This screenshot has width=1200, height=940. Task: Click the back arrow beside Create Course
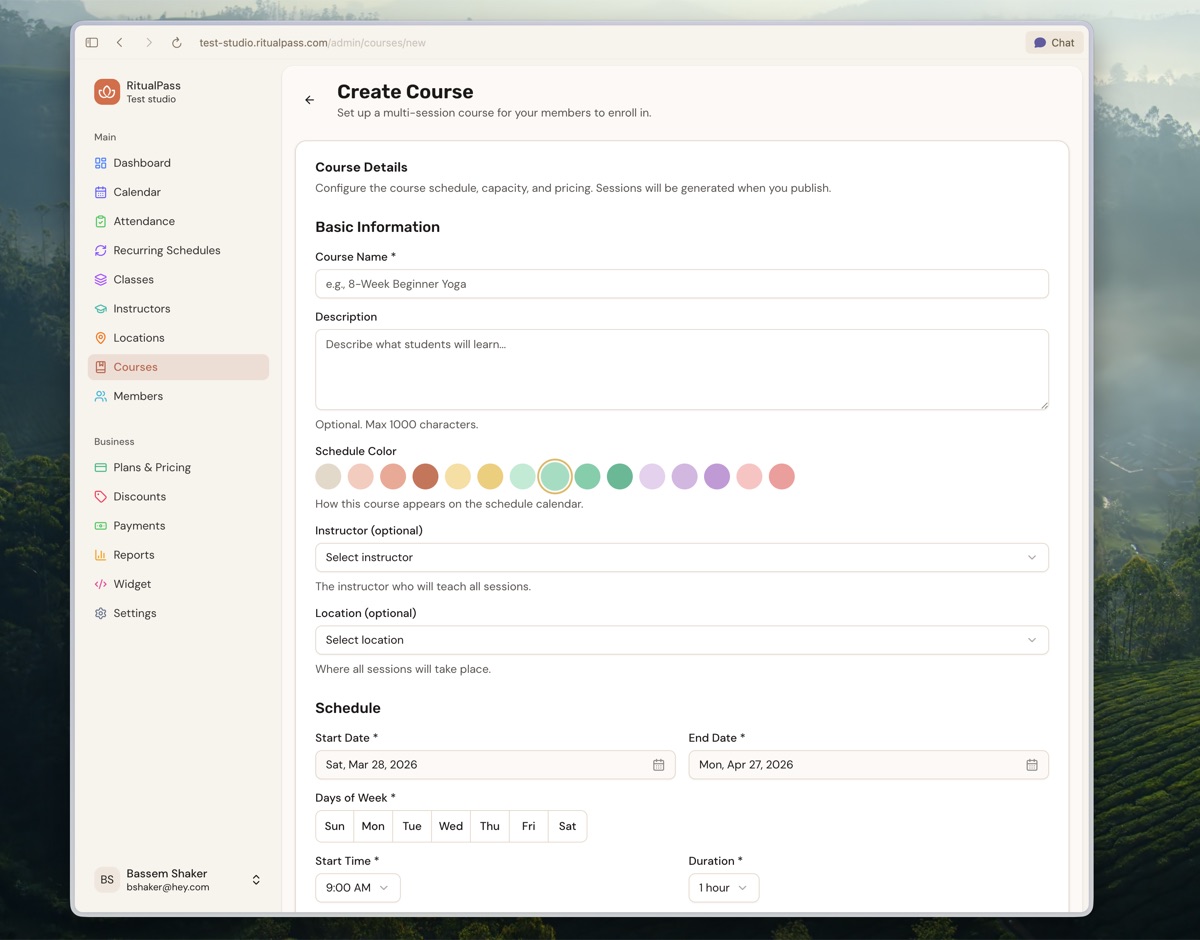pos(310,100)
